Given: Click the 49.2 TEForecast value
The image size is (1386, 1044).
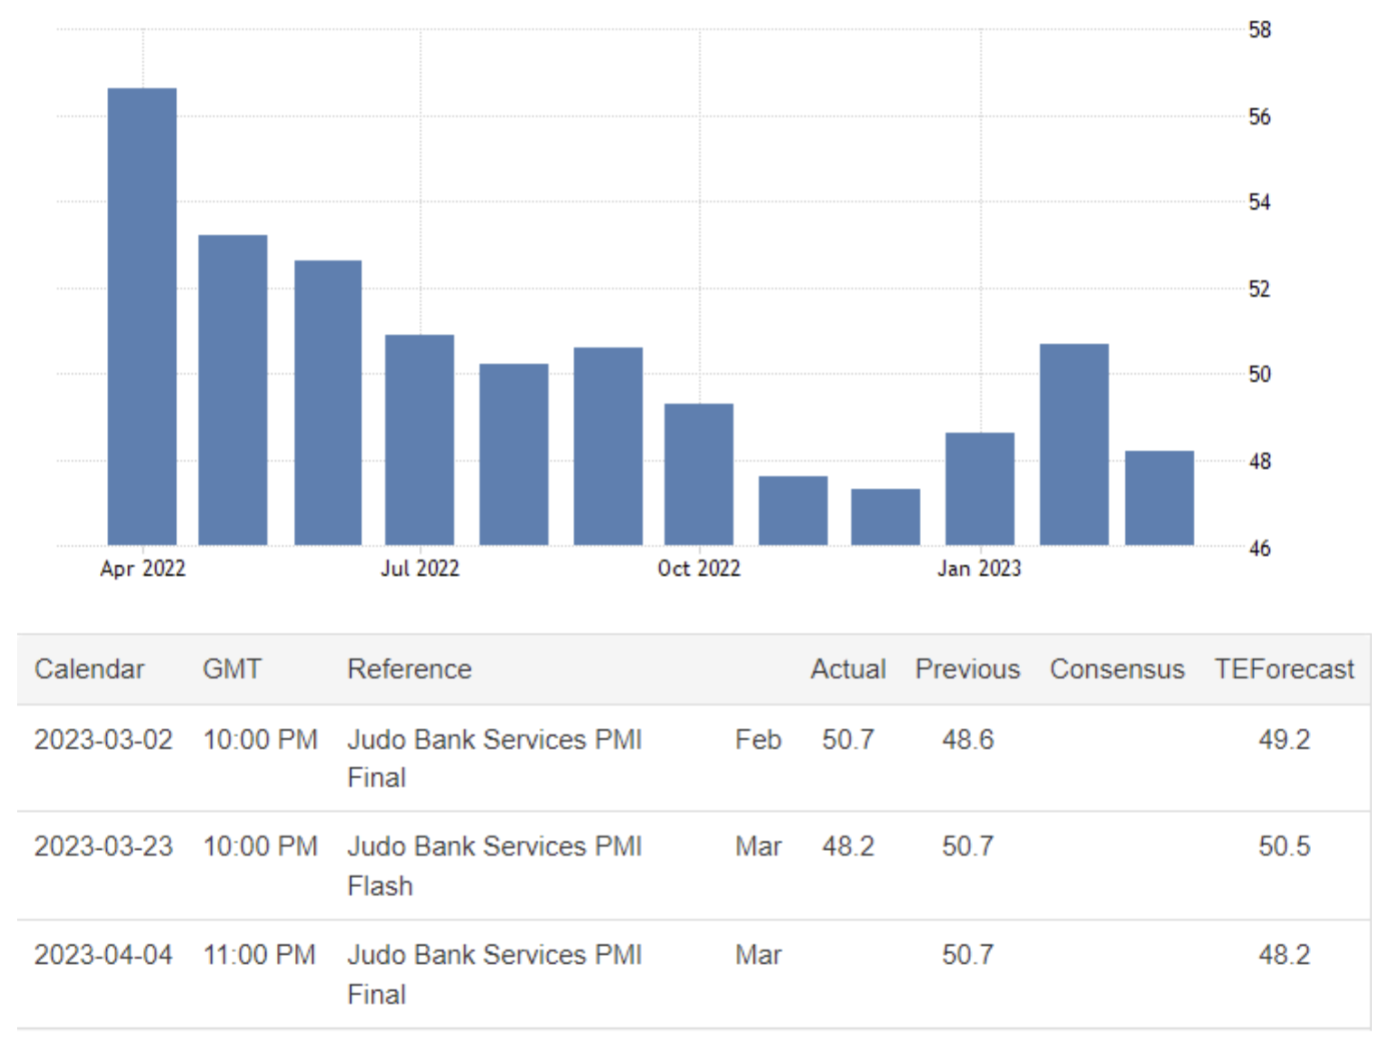Looking at the screenshot, I should [1283, 740].
